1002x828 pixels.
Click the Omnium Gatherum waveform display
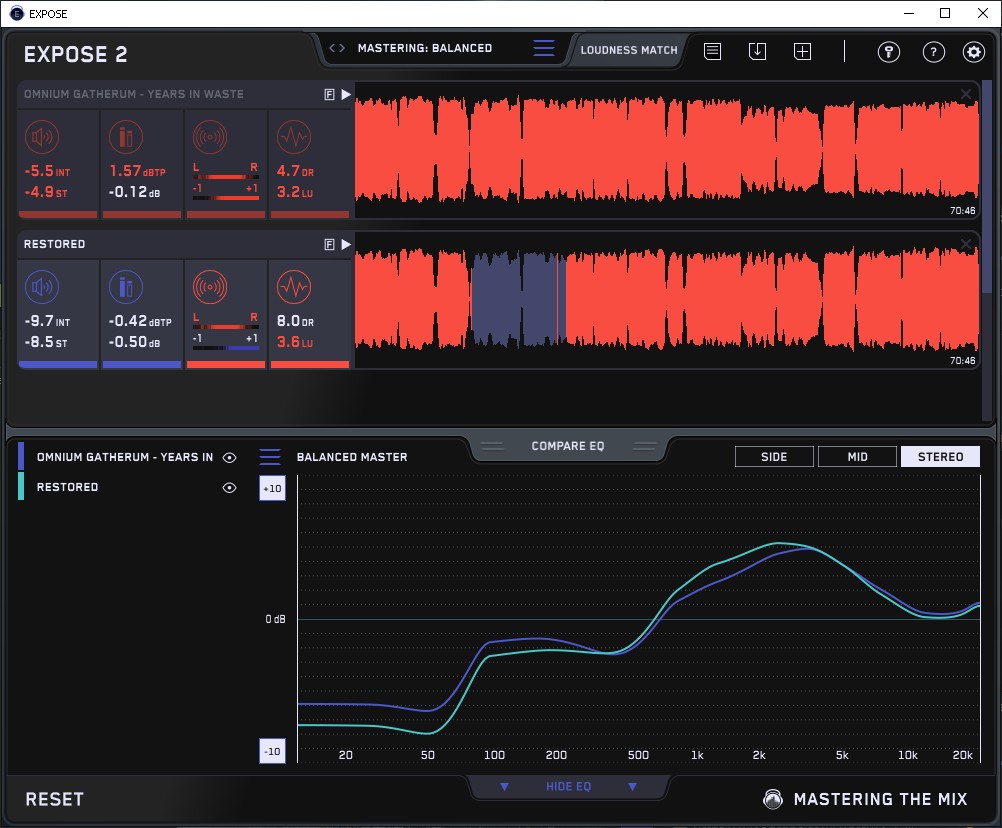coord(667,150)
